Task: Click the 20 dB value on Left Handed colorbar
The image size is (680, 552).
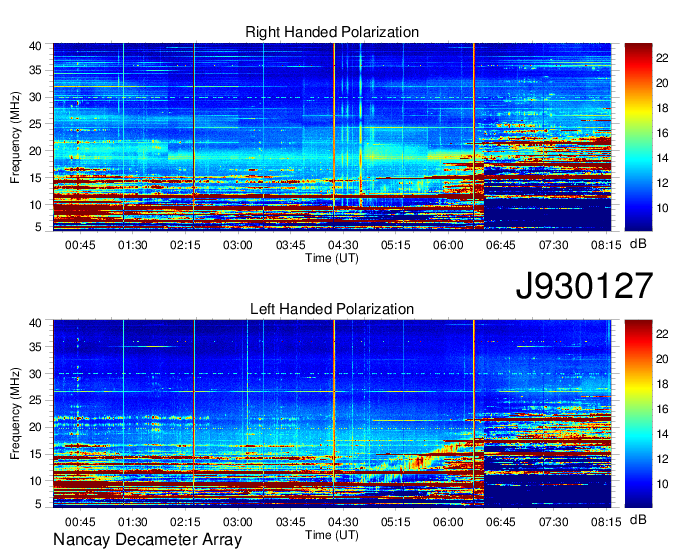Action: [662, 359]
